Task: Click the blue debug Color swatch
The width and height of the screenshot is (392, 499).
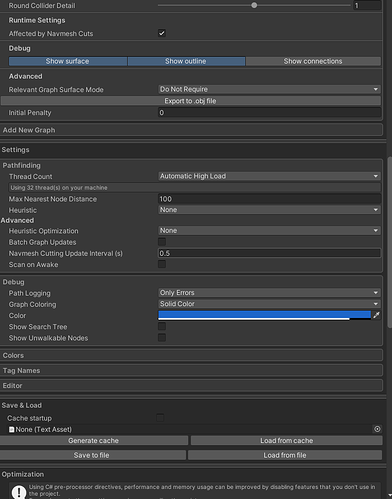Action: tap(264, 315)
